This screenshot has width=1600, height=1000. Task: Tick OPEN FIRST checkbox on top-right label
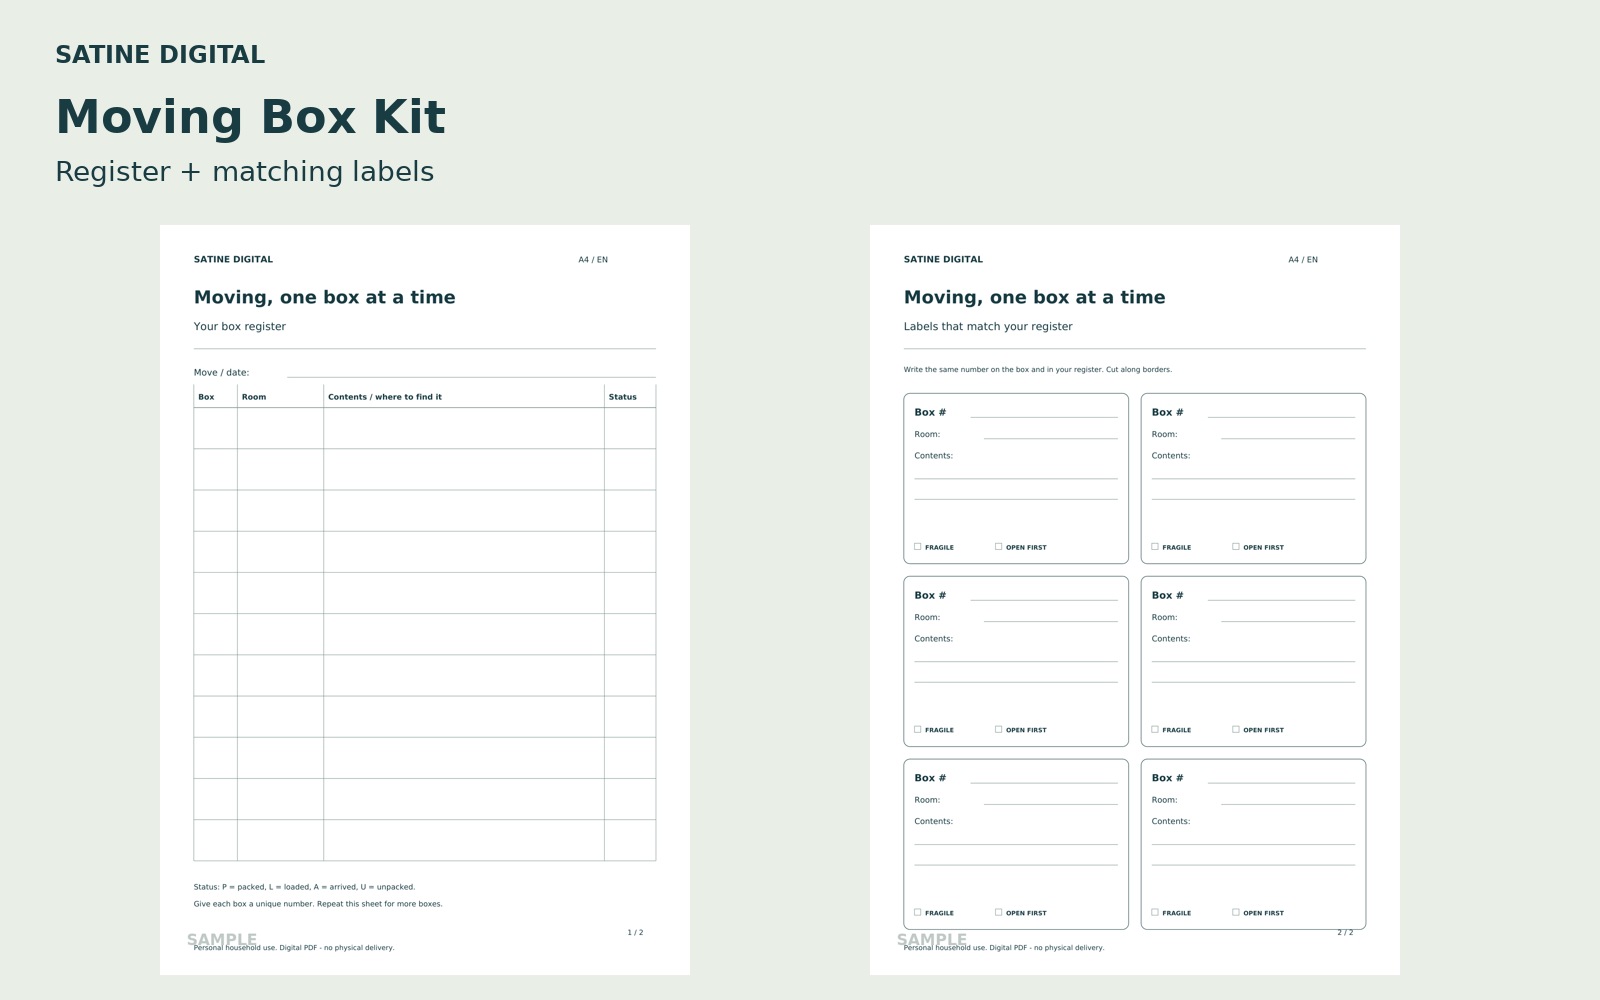click(1235, 547)
